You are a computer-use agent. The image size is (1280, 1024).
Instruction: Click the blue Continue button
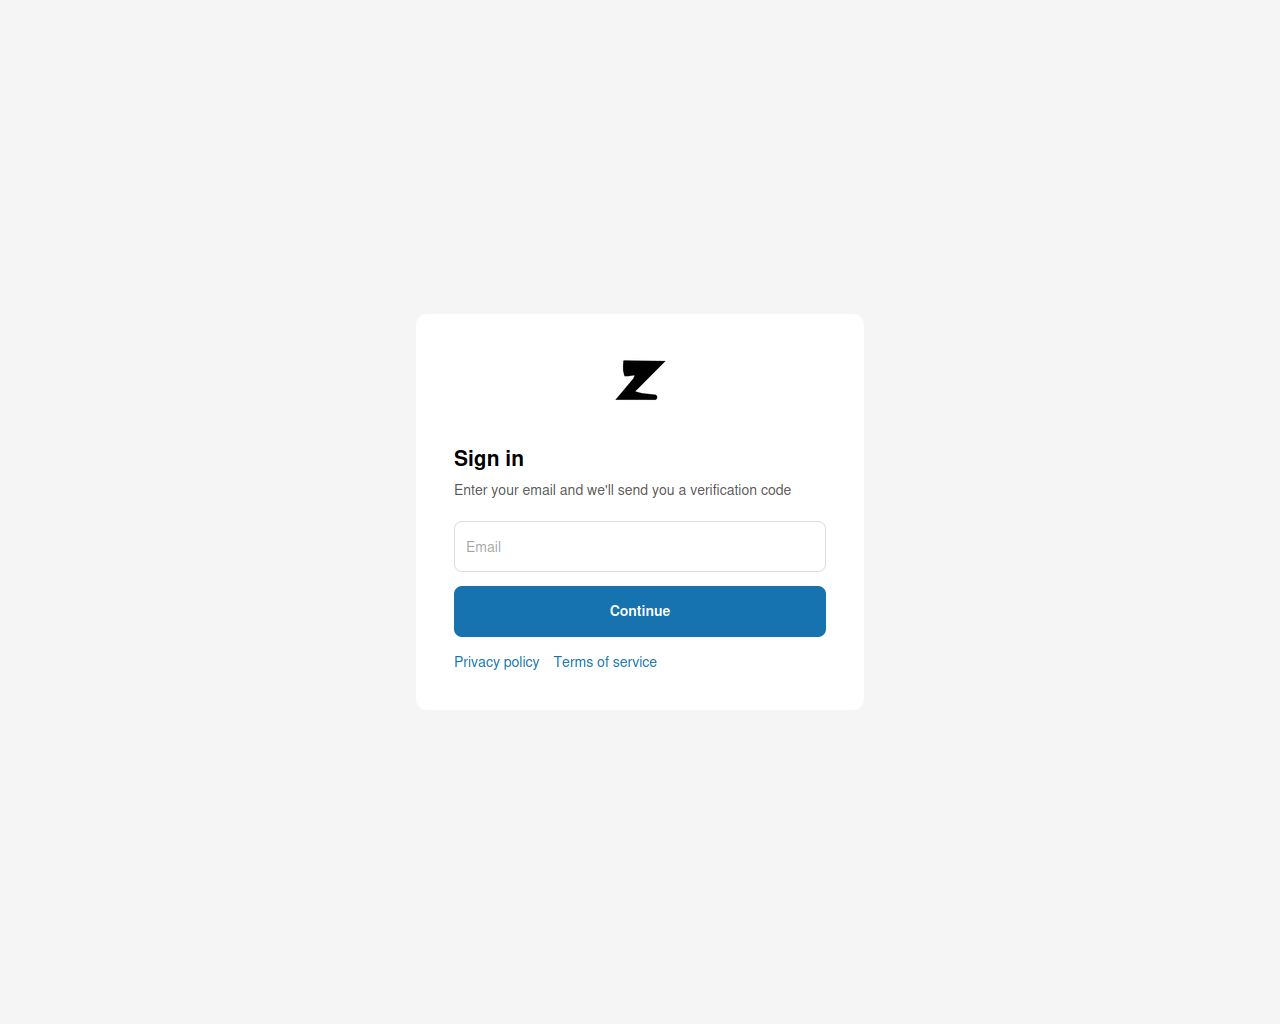click(640, 611)
